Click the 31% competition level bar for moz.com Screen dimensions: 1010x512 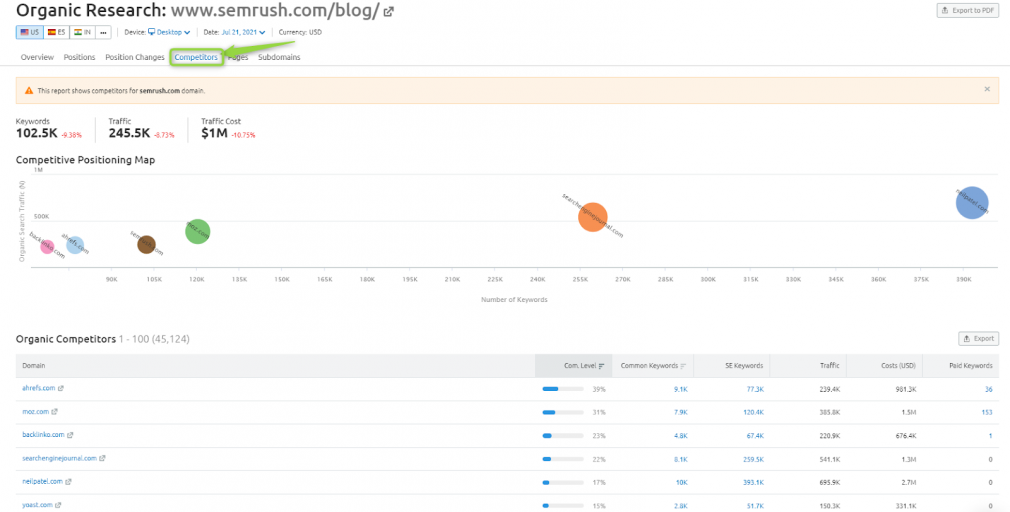pos(563,412)
